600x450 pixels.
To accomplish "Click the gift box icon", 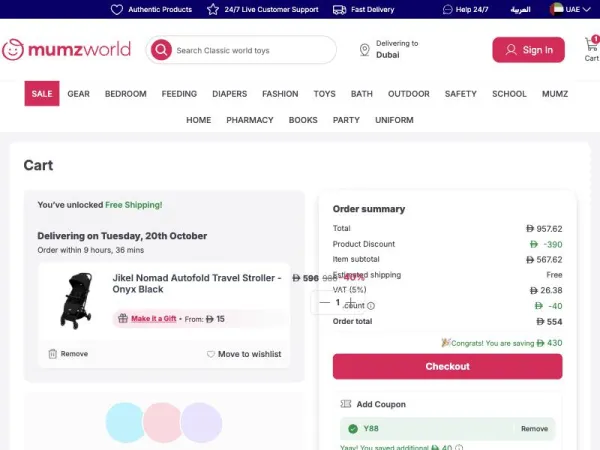I will [123, 318].
